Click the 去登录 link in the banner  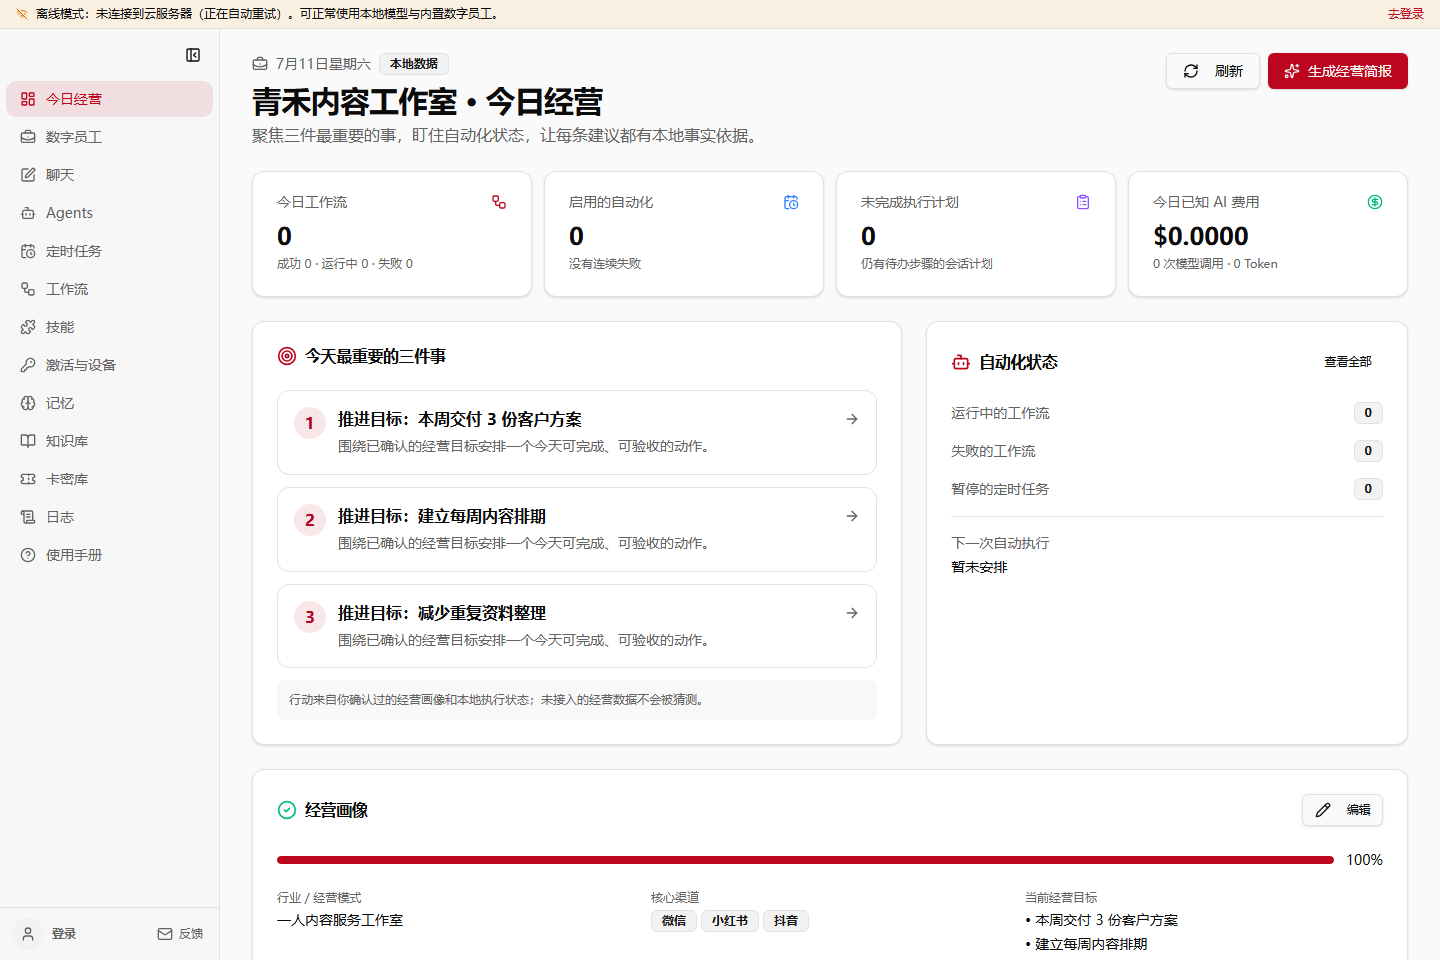coord(1406,14)
